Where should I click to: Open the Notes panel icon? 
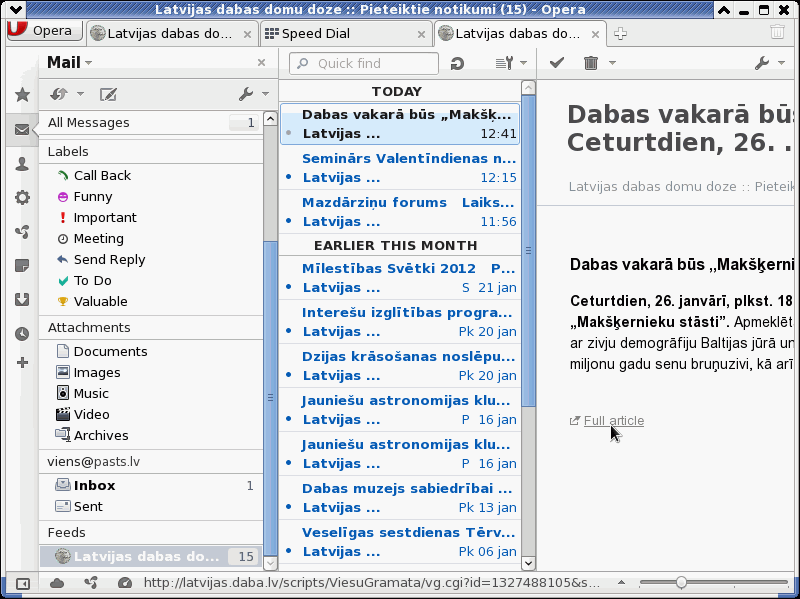pyautogui.click(x=22, y=265)
